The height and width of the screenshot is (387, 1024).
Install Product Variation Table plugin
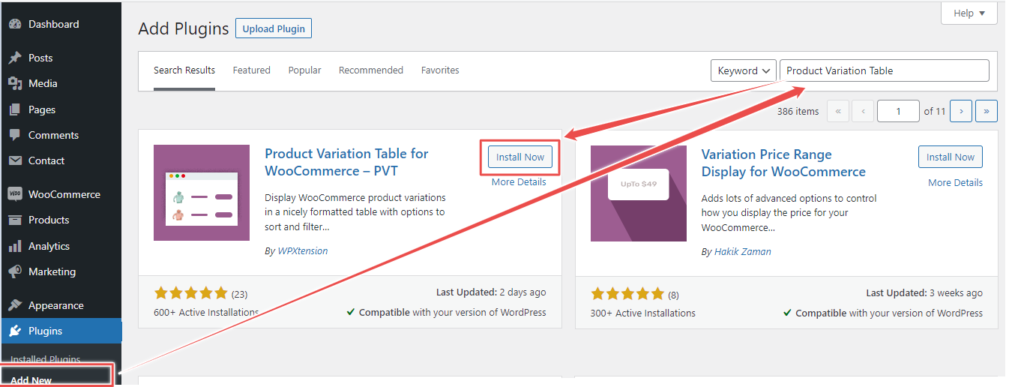coord(520,157)
